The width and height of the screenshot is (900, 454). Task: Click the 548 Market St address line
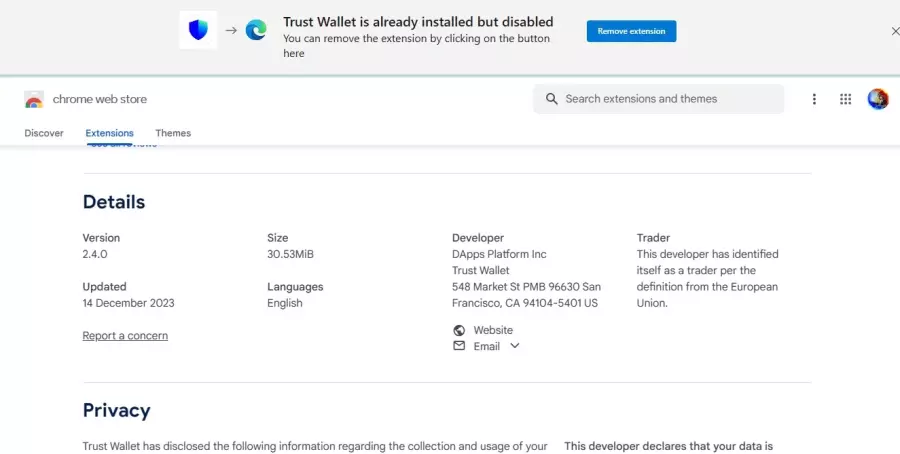point(526,286)
